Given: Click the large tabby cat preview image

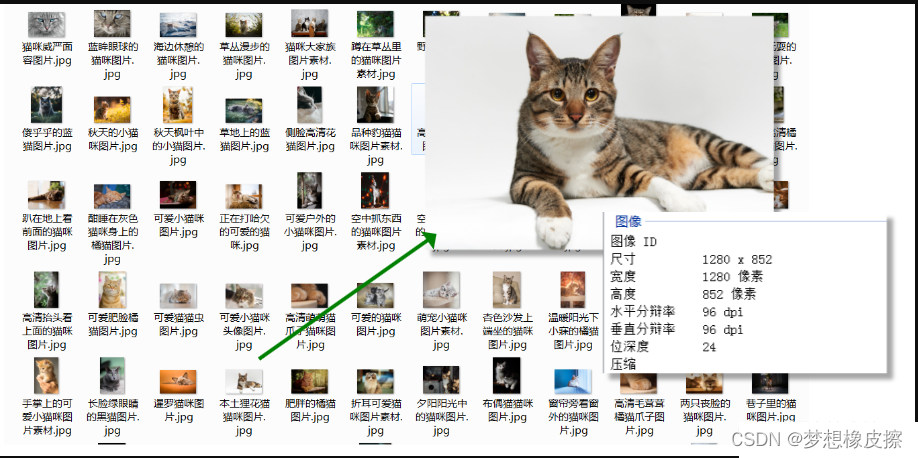Looking at the screenshot, I should (598, 132).
